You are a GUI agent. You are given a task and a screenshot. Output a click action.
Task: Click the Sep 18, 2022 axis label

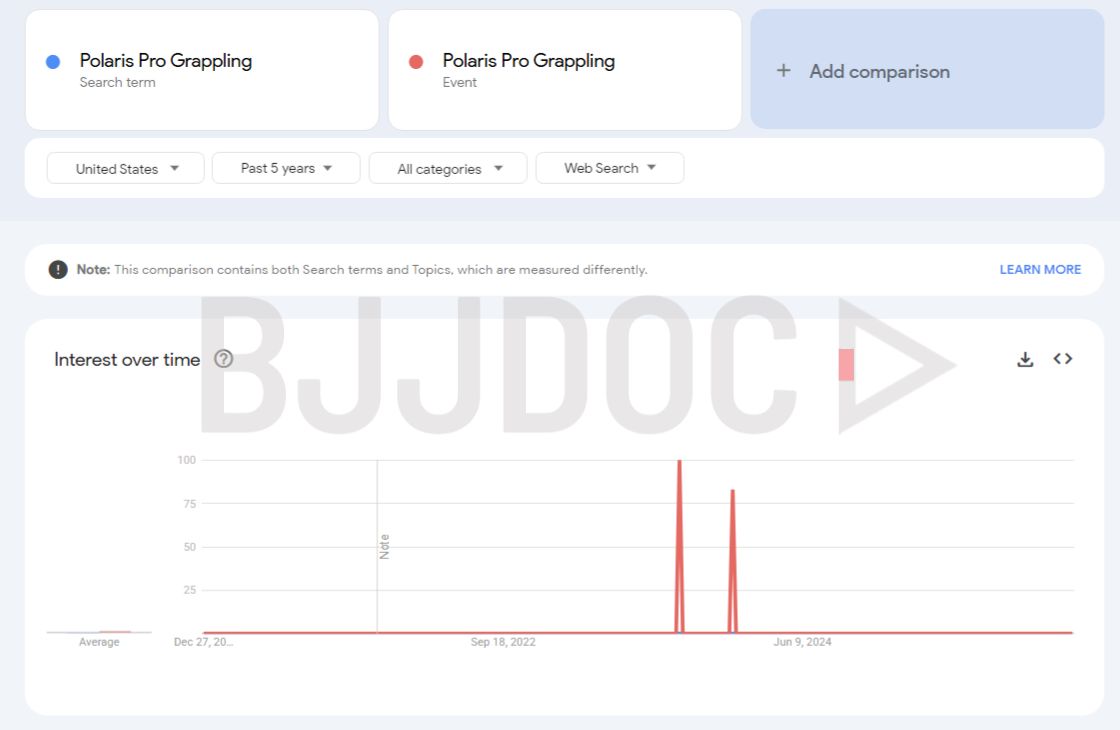pos(503,642)
